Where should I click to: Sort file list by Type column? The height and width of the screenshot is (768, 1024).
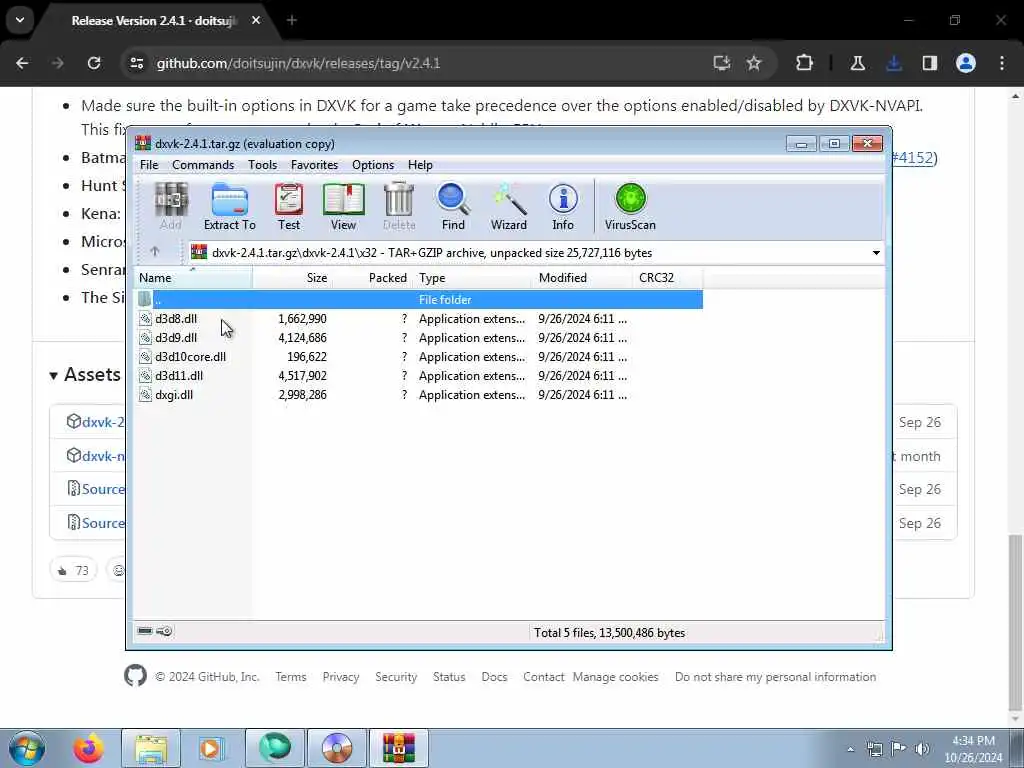tap(473, 278)
